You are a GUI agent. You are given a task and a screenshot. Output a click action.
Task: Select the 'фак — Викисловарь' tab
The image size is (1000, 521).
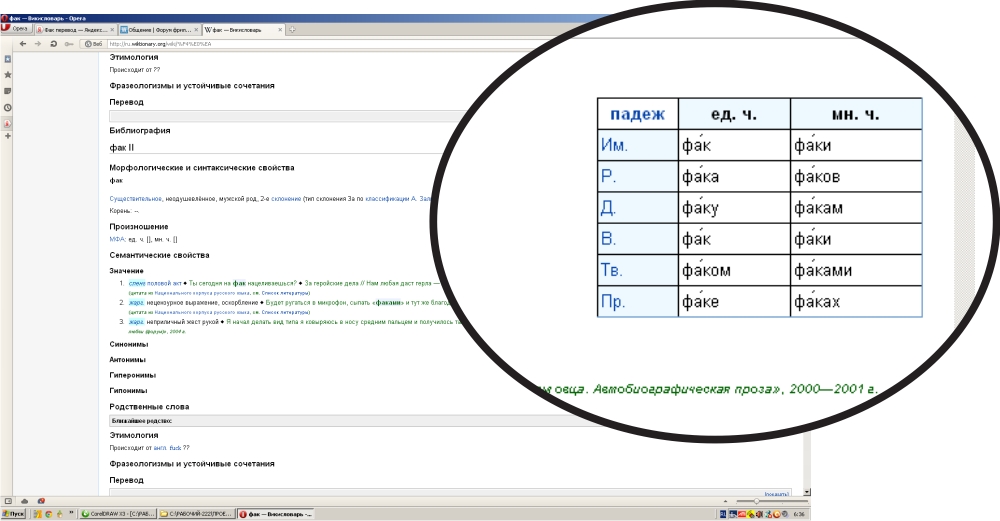[244, 30]
